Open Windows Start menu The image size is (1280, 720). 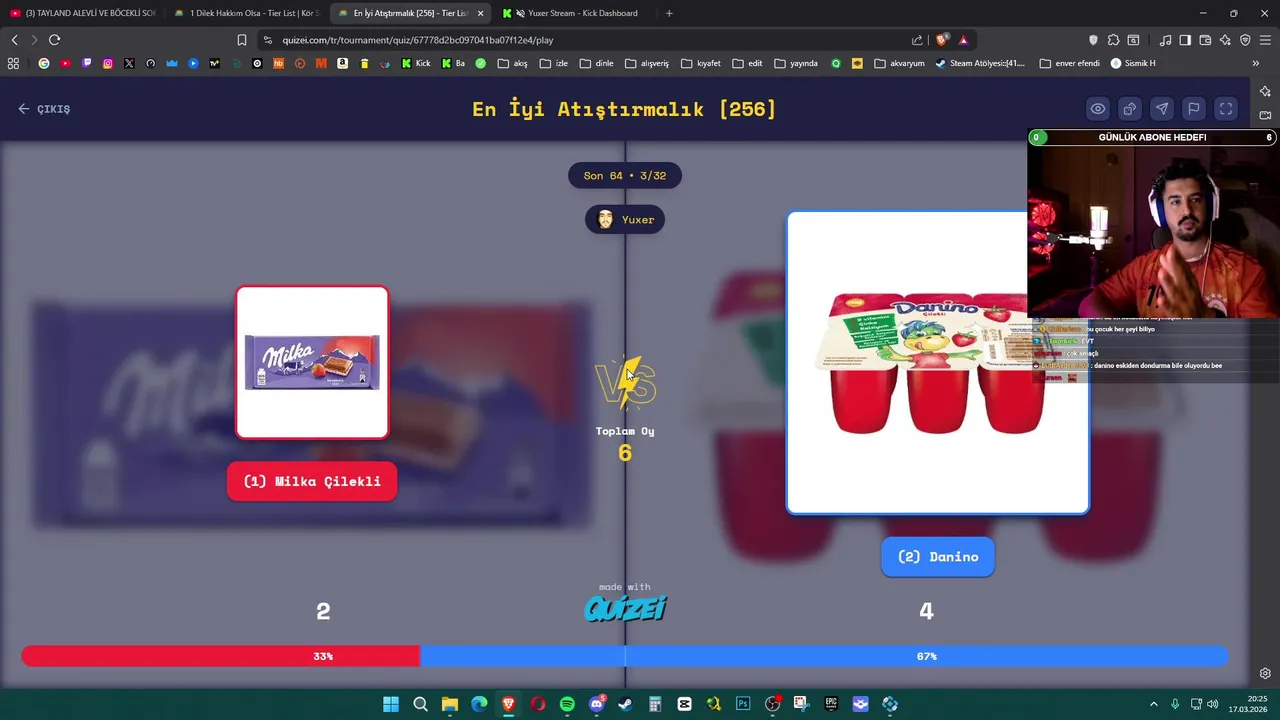pos(391,704)
